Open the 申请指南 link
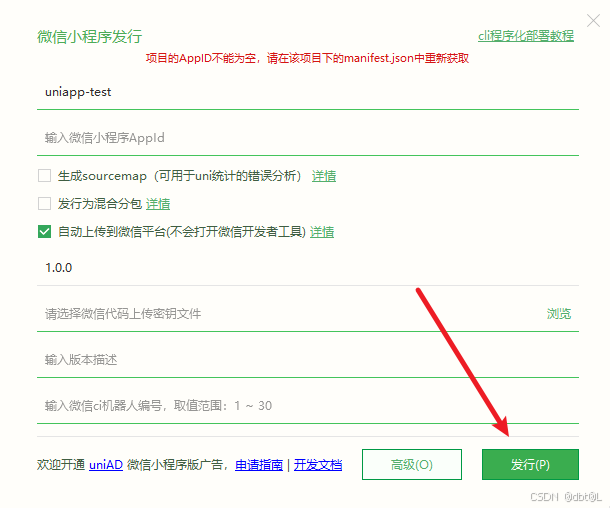 pyautogui.click(x=259, y=465)
